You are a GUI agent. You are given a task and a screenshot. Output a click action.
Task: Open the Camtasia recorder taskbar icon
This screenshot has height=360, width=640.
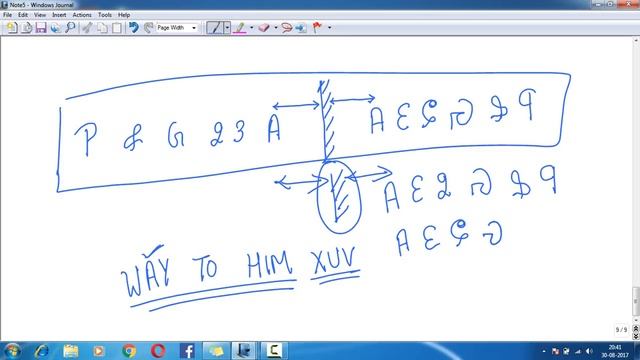pos(274,351)
